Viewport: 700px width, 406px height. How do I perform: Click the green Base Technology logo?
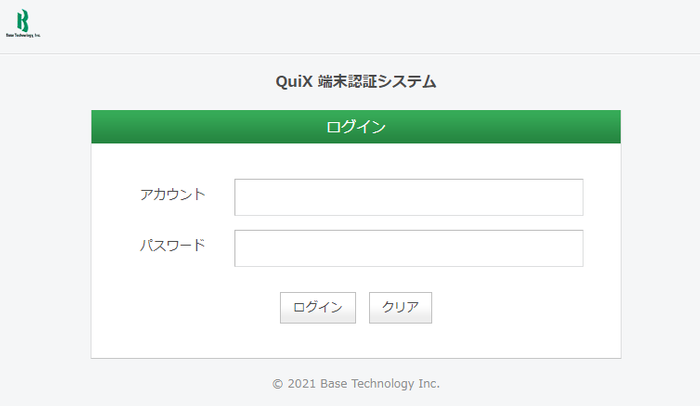[23, 20]
